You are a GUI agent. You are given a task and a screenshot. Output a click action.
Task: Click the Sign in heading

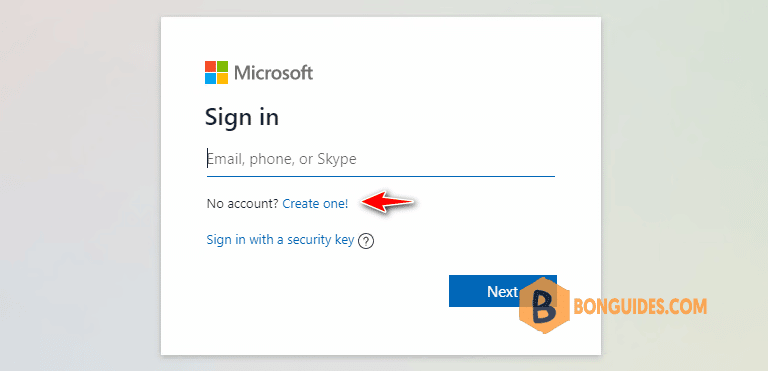(x=242, y=118)
